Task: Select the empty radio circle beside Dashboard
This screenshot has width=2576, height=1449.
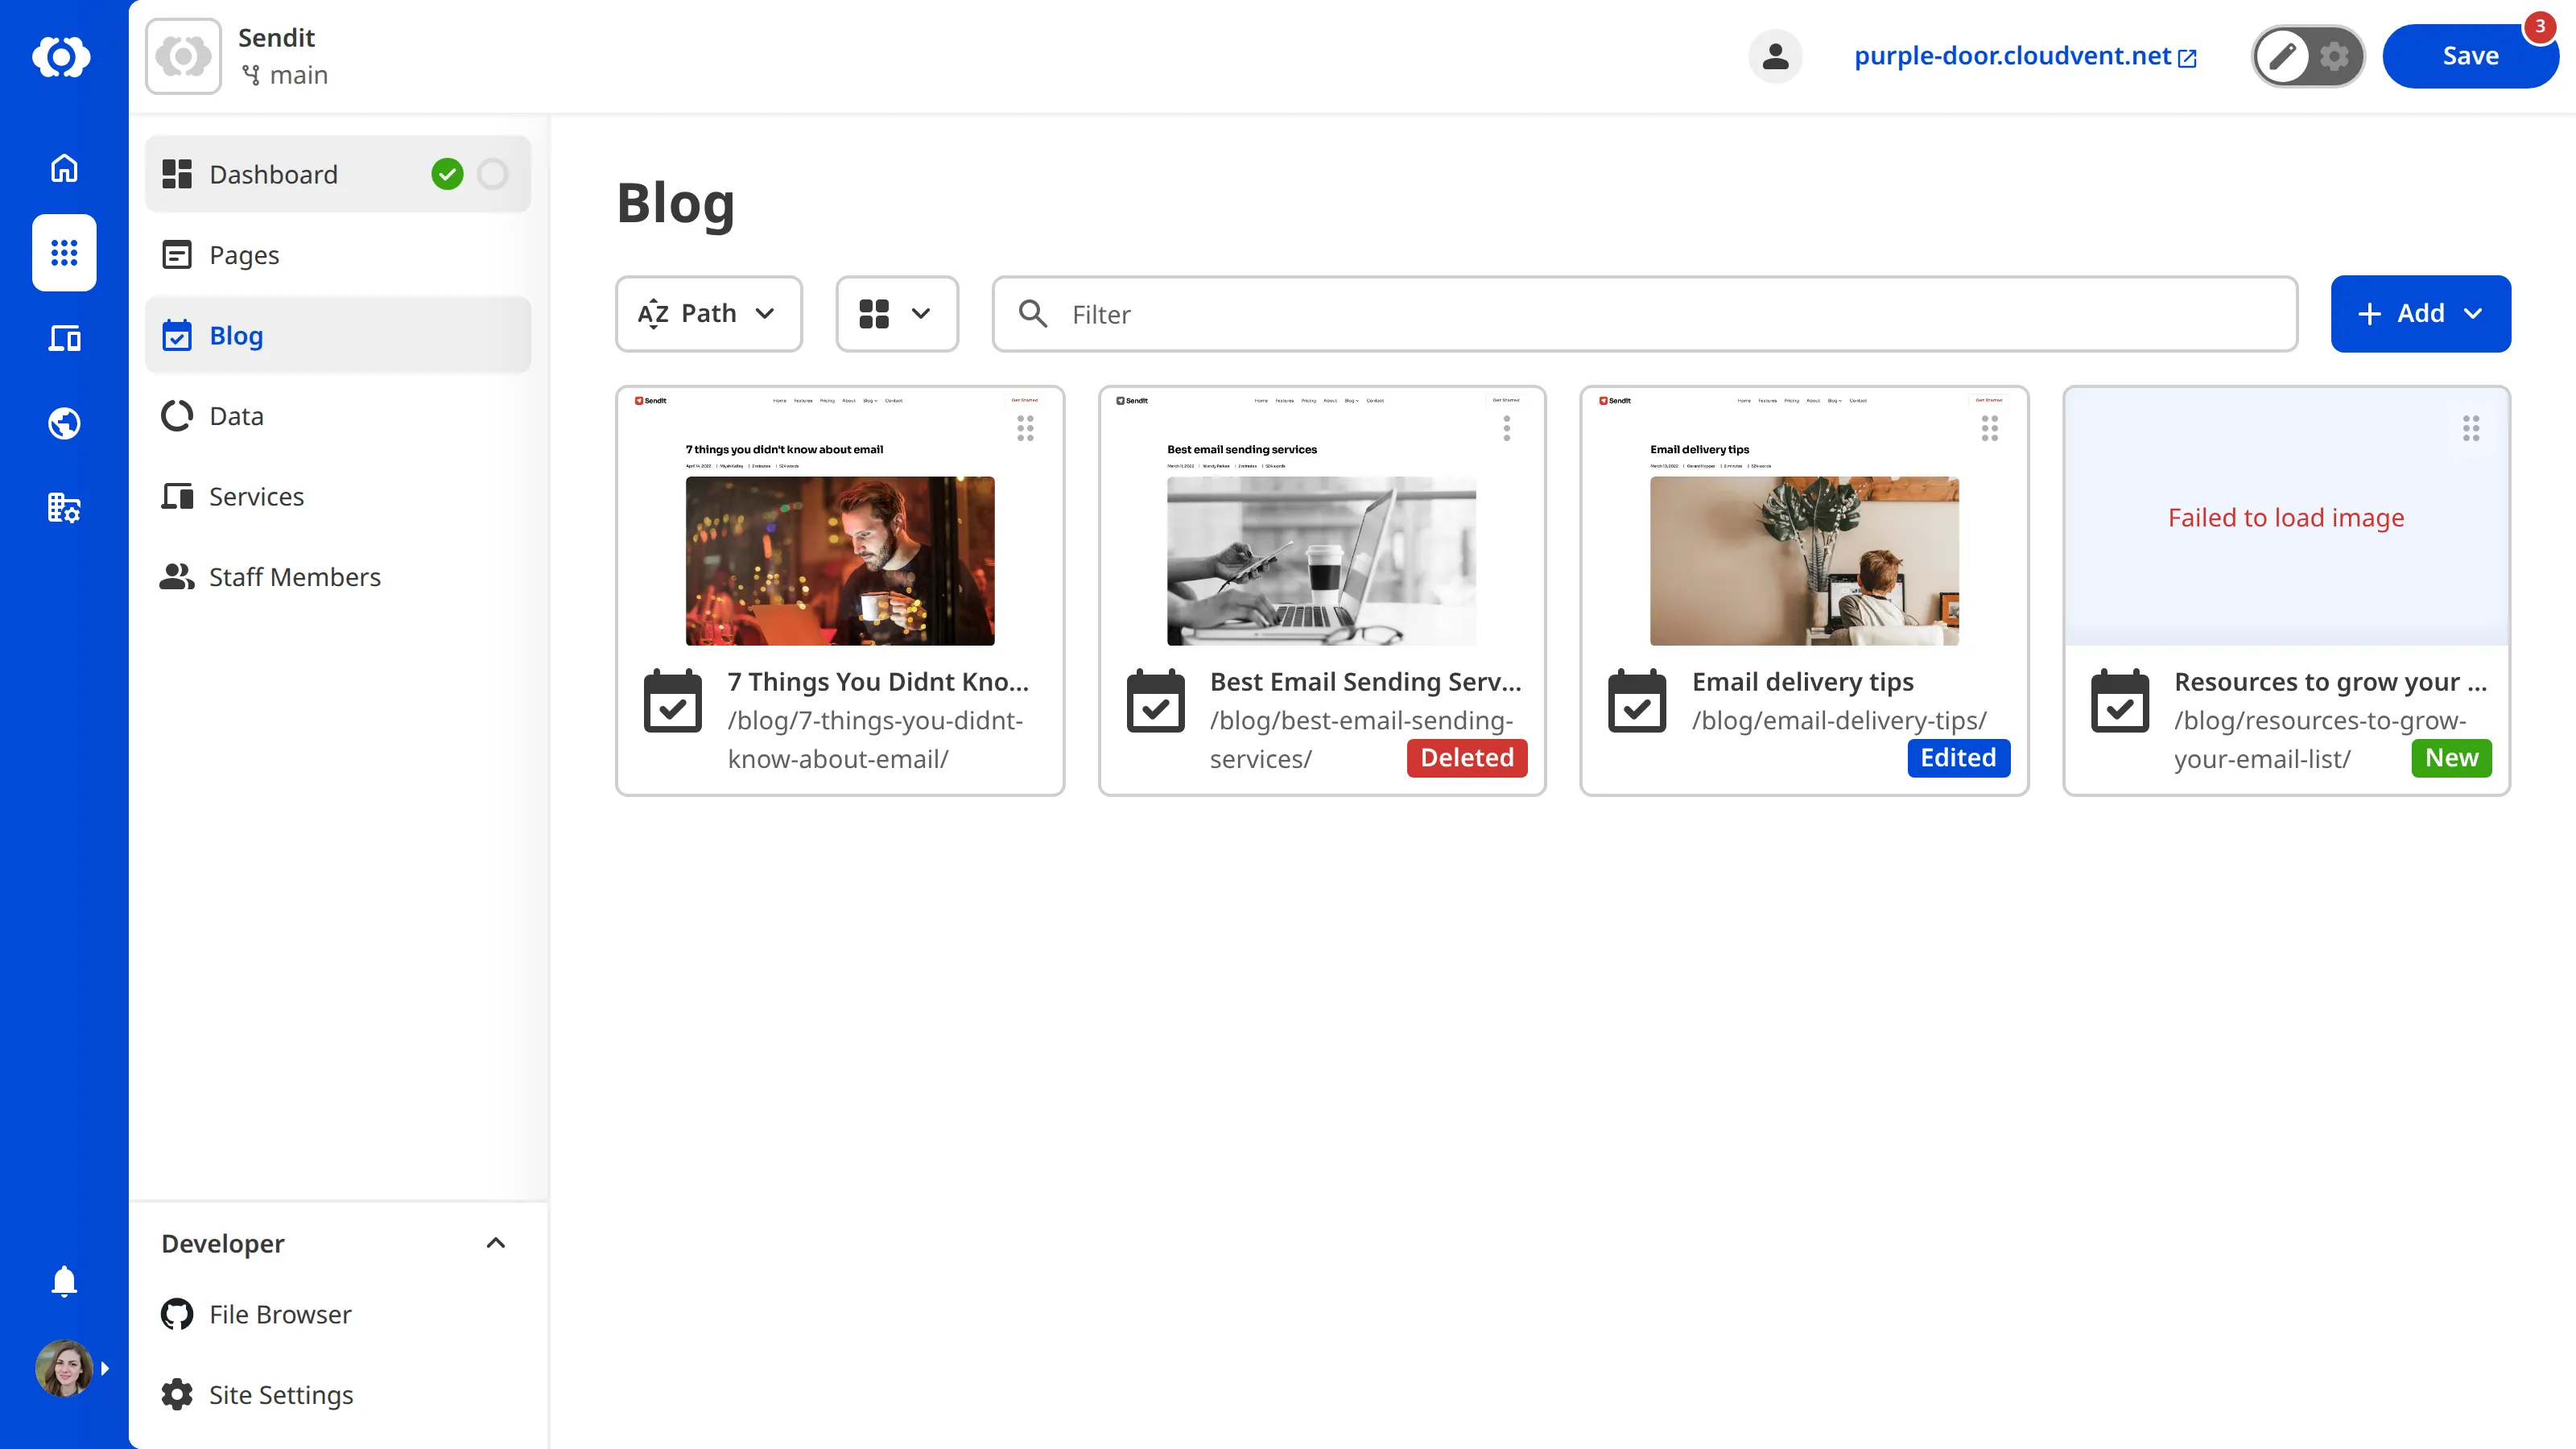Action: 492,173
